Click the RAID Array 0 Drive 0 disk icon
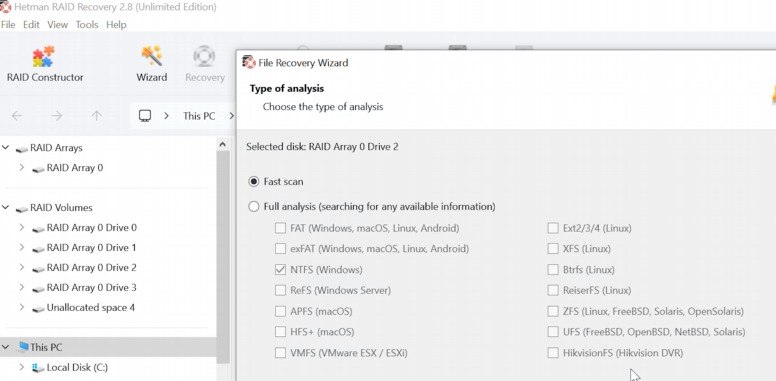This screenshot has height=381, width=776. (39, 229)
